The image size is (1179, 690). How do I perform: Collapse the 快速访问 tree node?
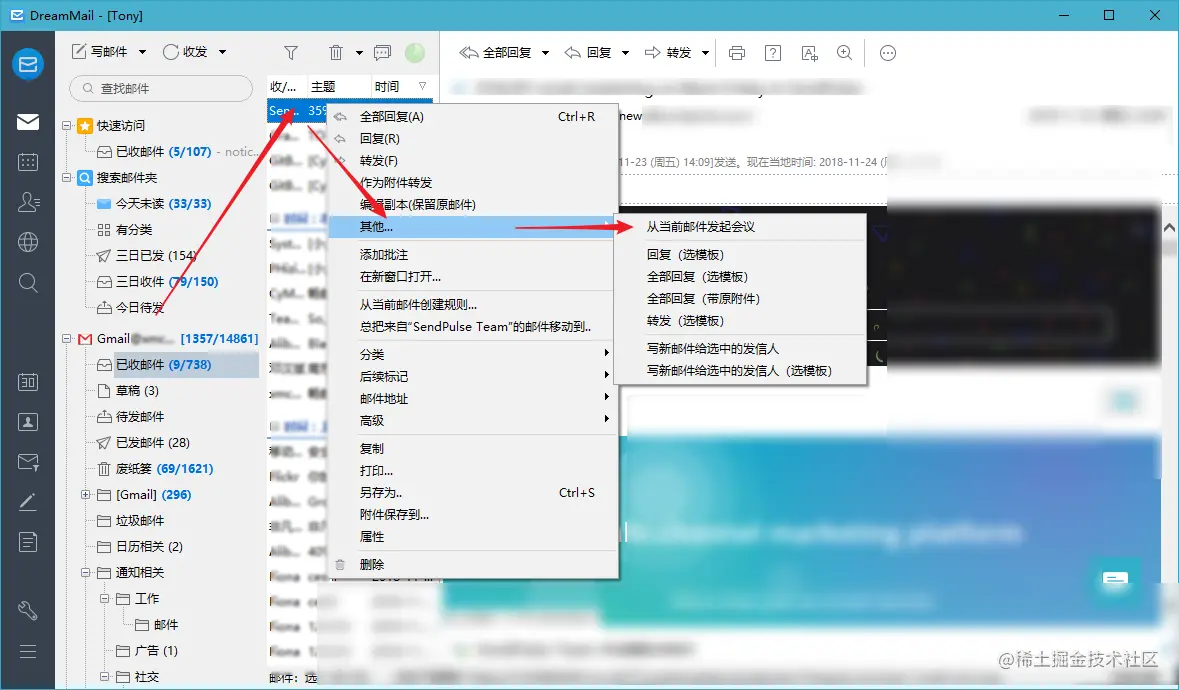tap(66, 126)
